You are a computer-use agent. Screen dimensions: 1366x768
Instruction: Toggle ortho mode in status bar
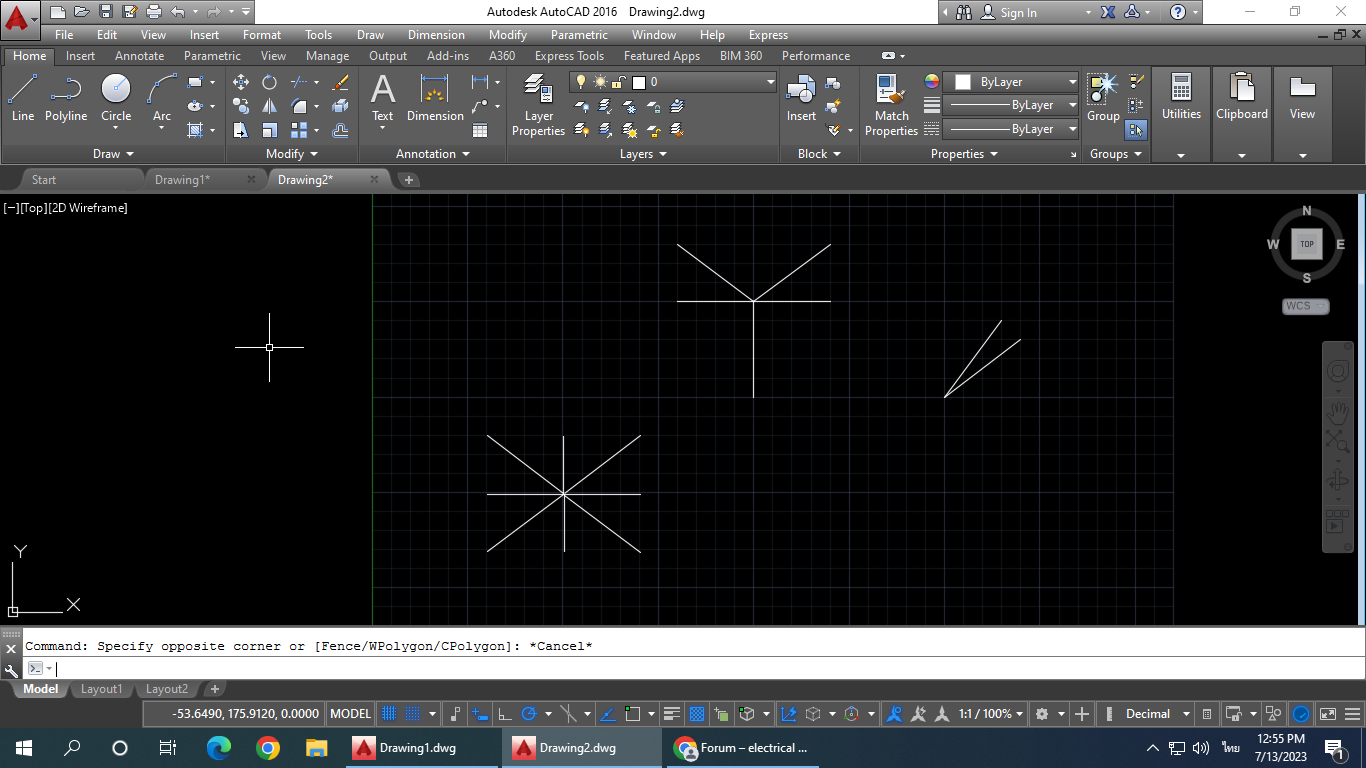505,714
